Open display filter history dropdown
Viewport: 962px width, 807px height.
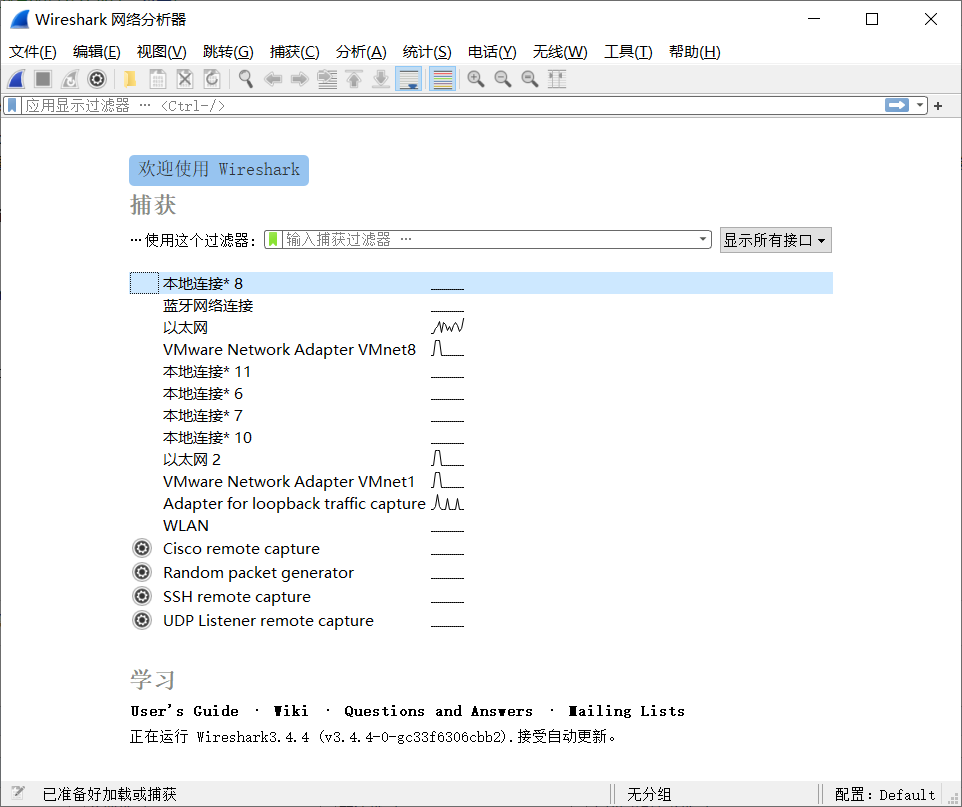click(920, 106)
